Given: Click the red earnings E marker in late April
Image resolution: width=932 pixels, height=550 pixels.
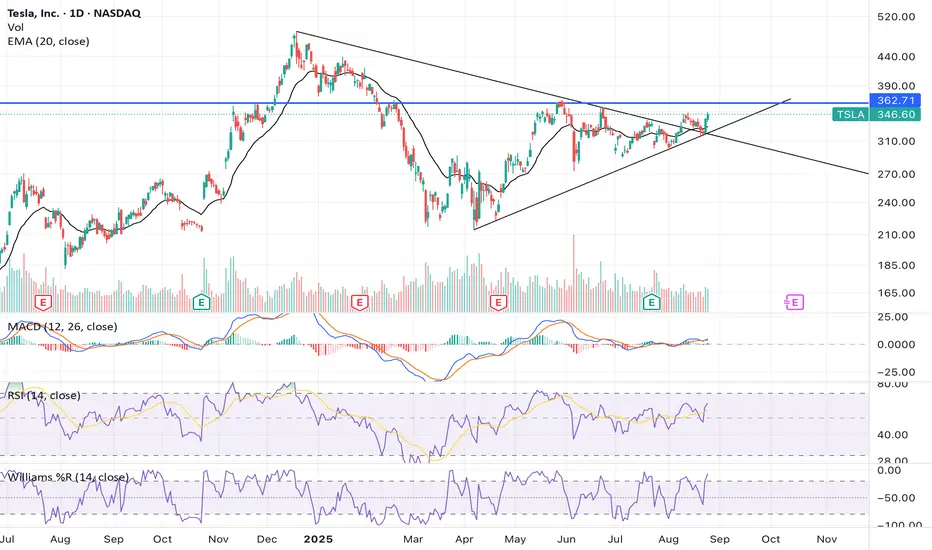Looking at the screenshot, I should [x=498, y=302].
